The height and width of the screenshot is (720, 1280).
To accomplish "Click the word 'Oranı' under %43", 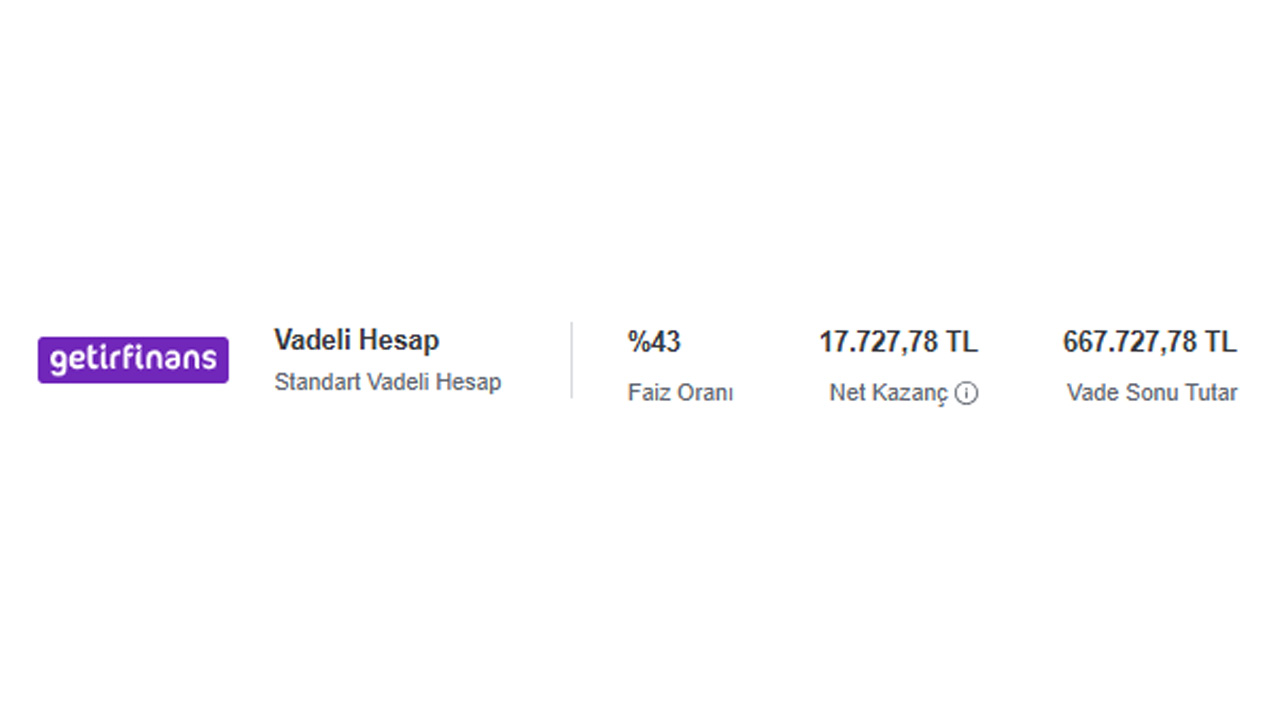I will [707, 393].
